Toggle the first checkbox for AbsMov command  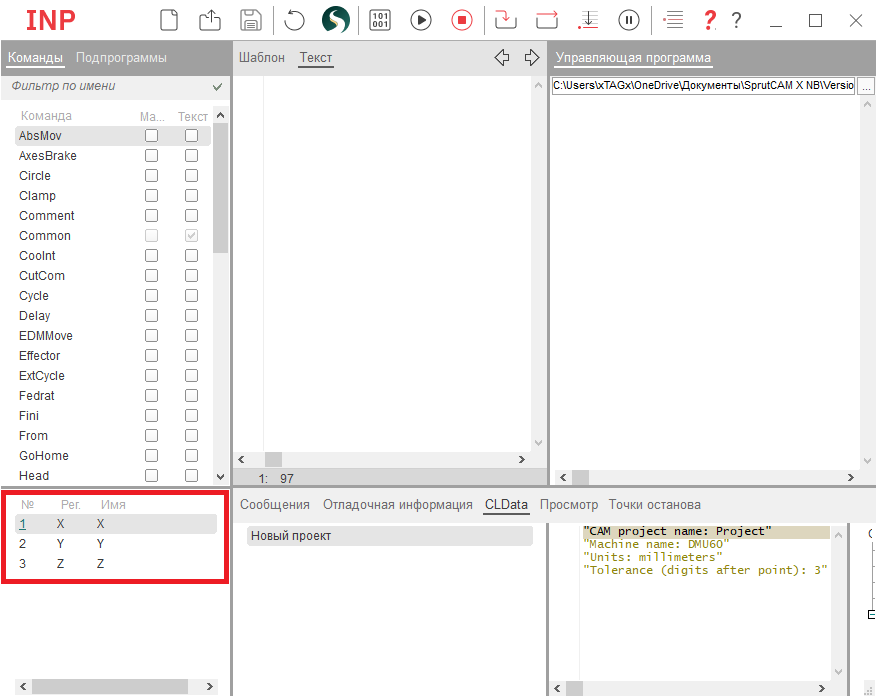click(x=151, y=136)
